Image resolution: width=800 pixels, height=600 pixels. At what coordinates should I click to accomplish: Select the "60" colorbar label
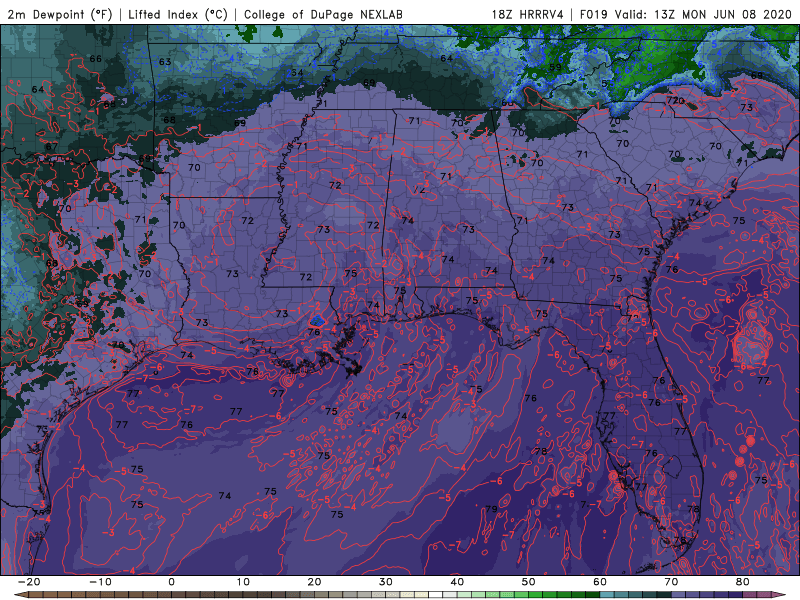(600, 582)
